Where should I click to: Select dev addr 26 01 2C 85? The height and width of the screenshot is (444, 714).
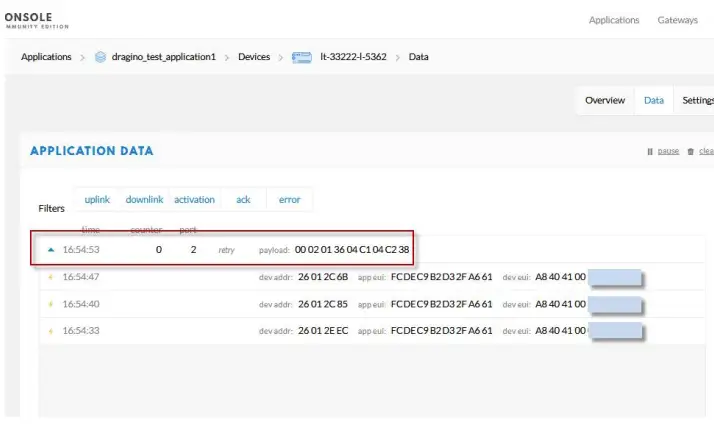click(323, 304)
